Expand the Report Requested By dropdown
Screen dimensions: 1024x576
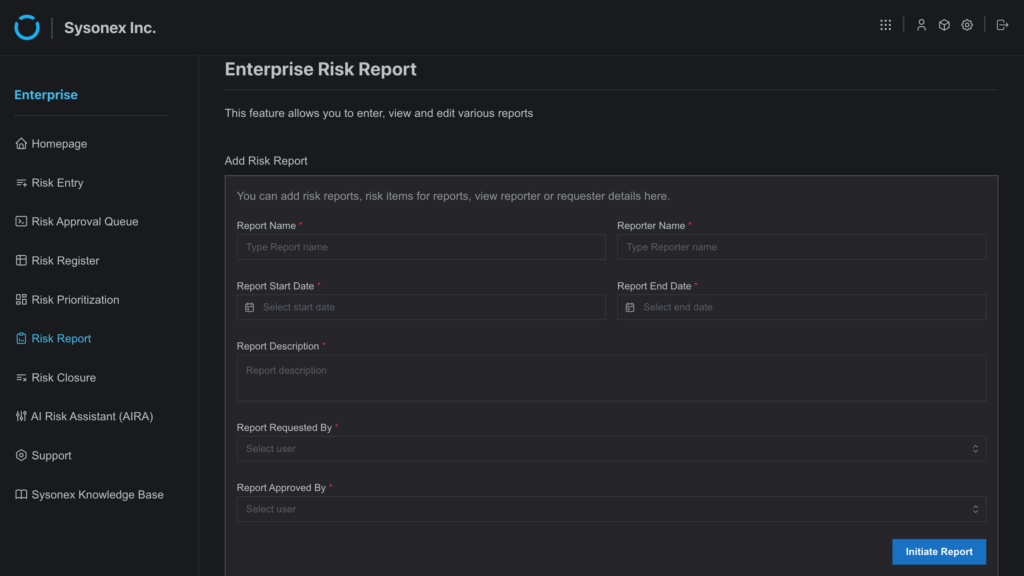tap(611, 449)
